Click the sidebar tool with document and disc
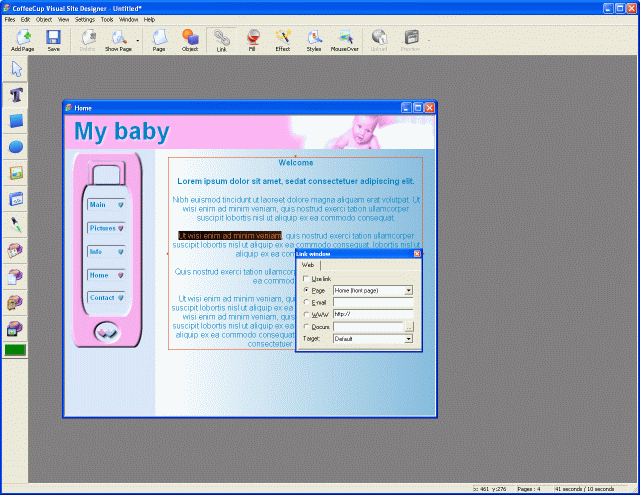The width and height of the screenshot is (640, 495). tap(16, 277)
